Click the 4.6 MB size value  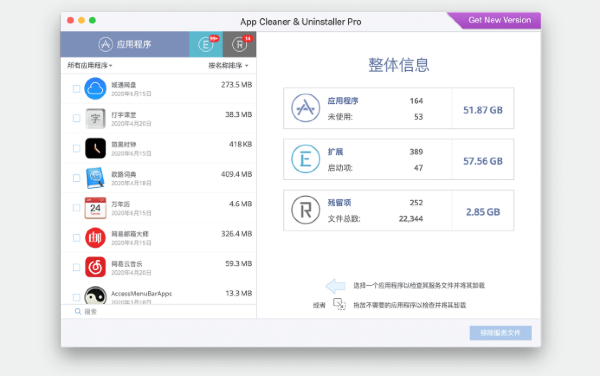tap(240, 204)
